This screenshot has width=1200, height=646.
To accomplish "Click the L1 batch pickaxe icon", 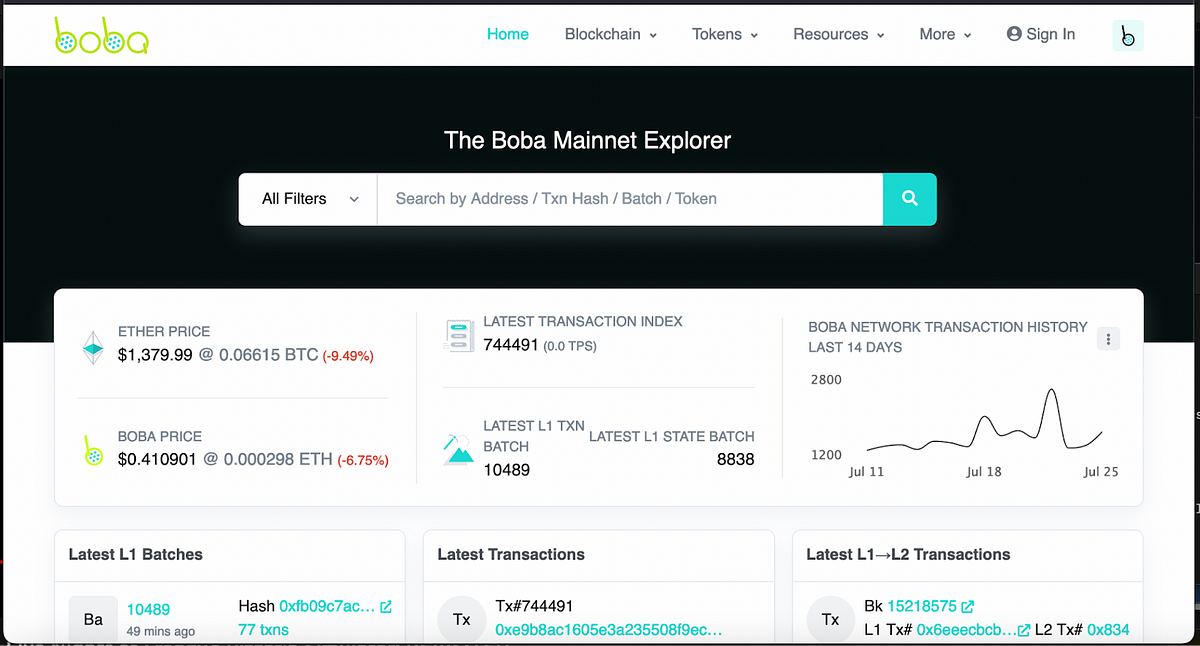I will [x=457, y=449].
